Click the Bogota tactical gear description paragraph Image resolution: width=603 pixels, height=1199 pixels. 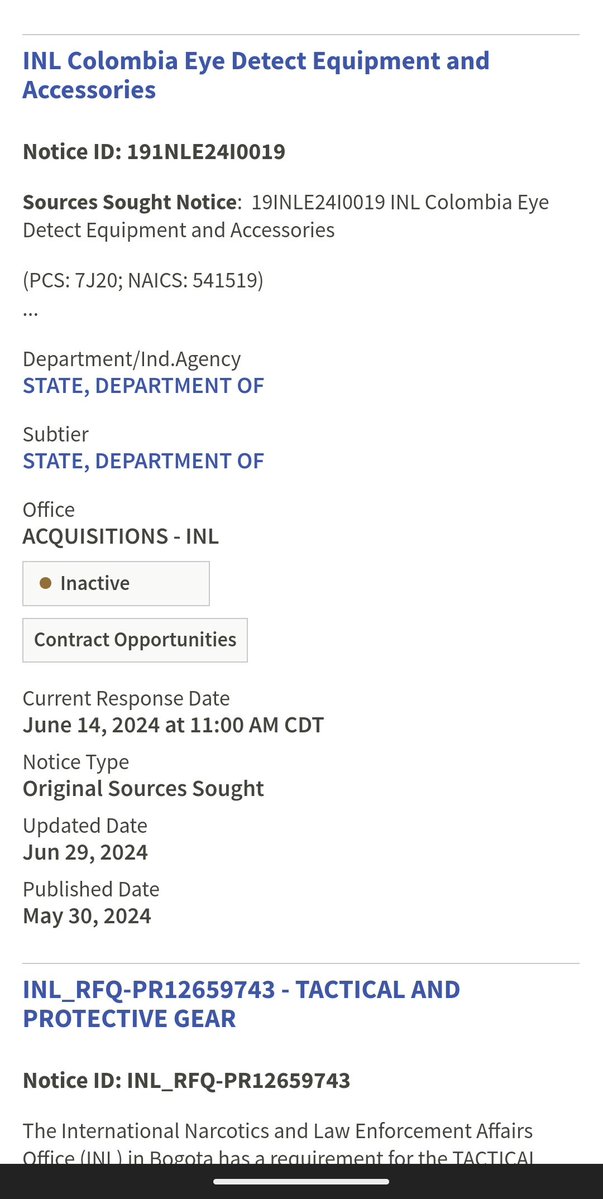tap(278, 1145)
